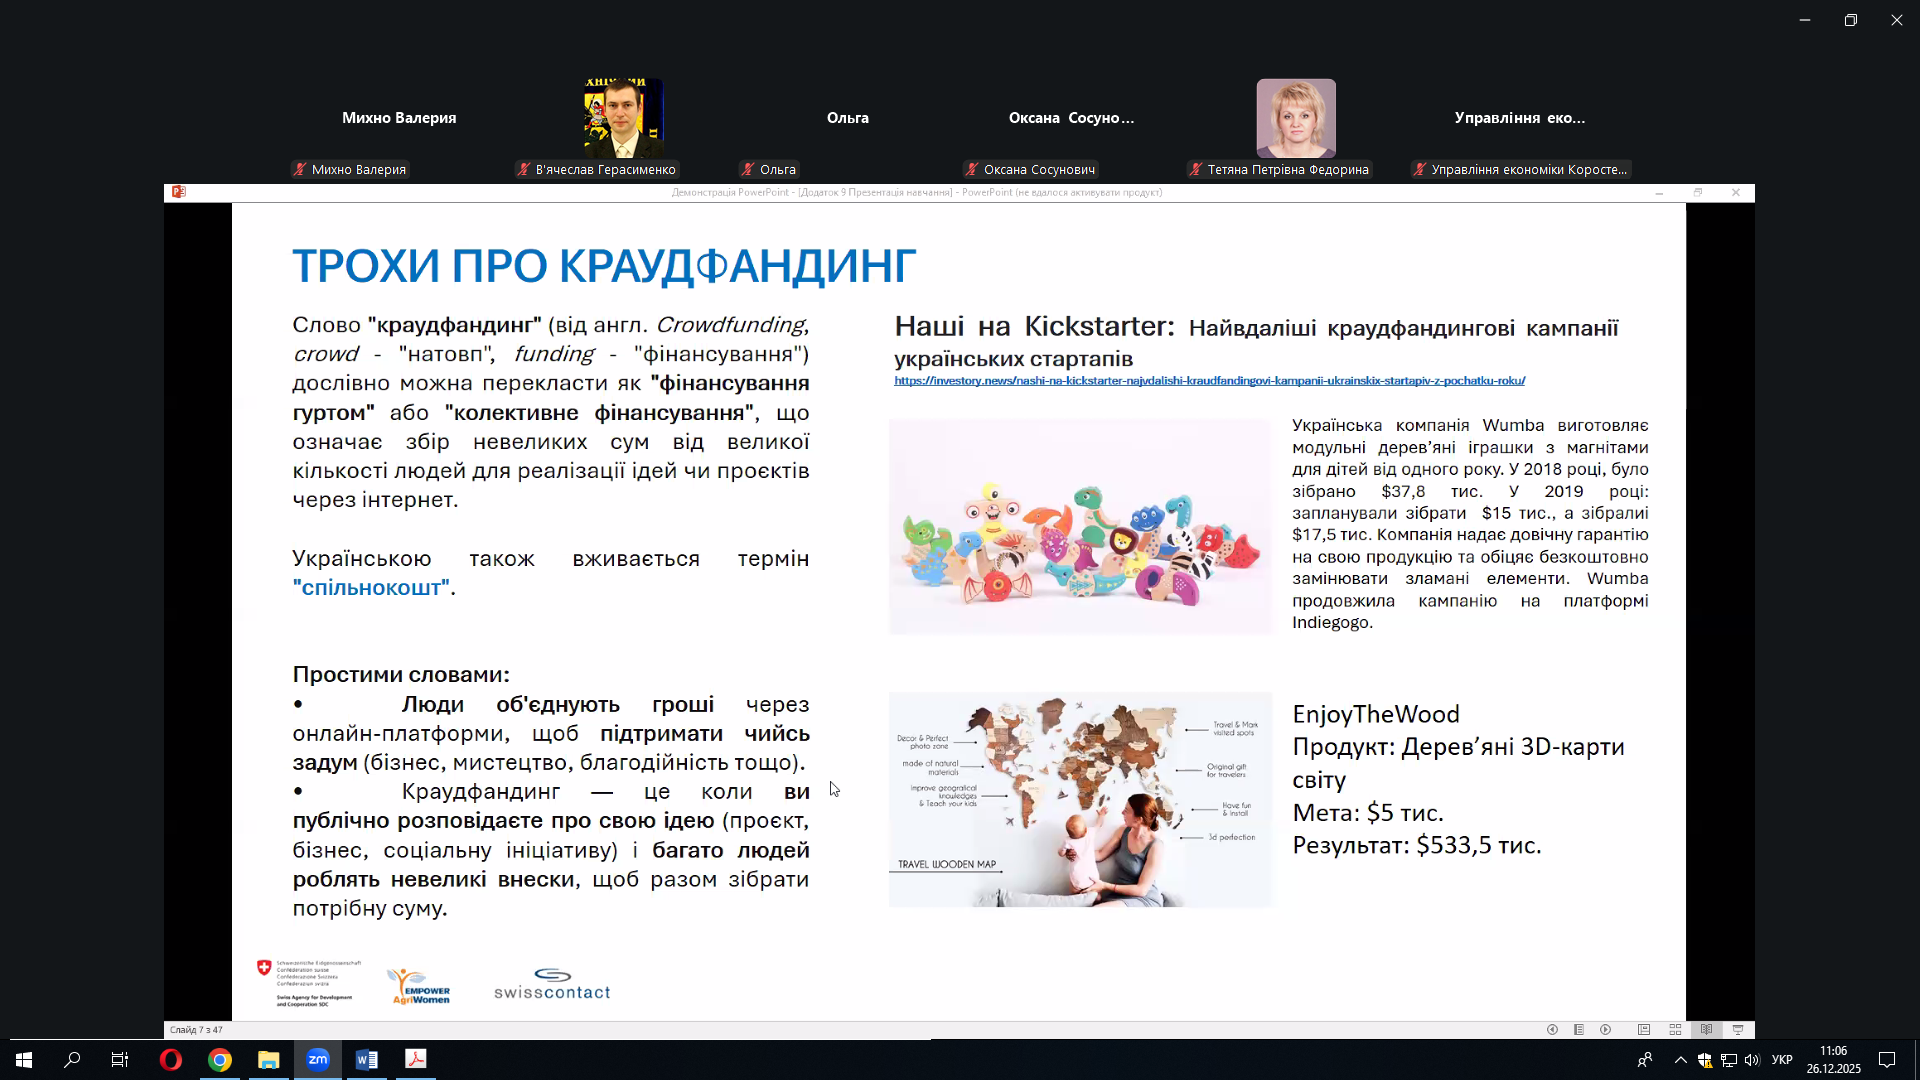Expand hidden system tray icons chevron
Viewport: 1920px width, 1080px height.
1680,1060
